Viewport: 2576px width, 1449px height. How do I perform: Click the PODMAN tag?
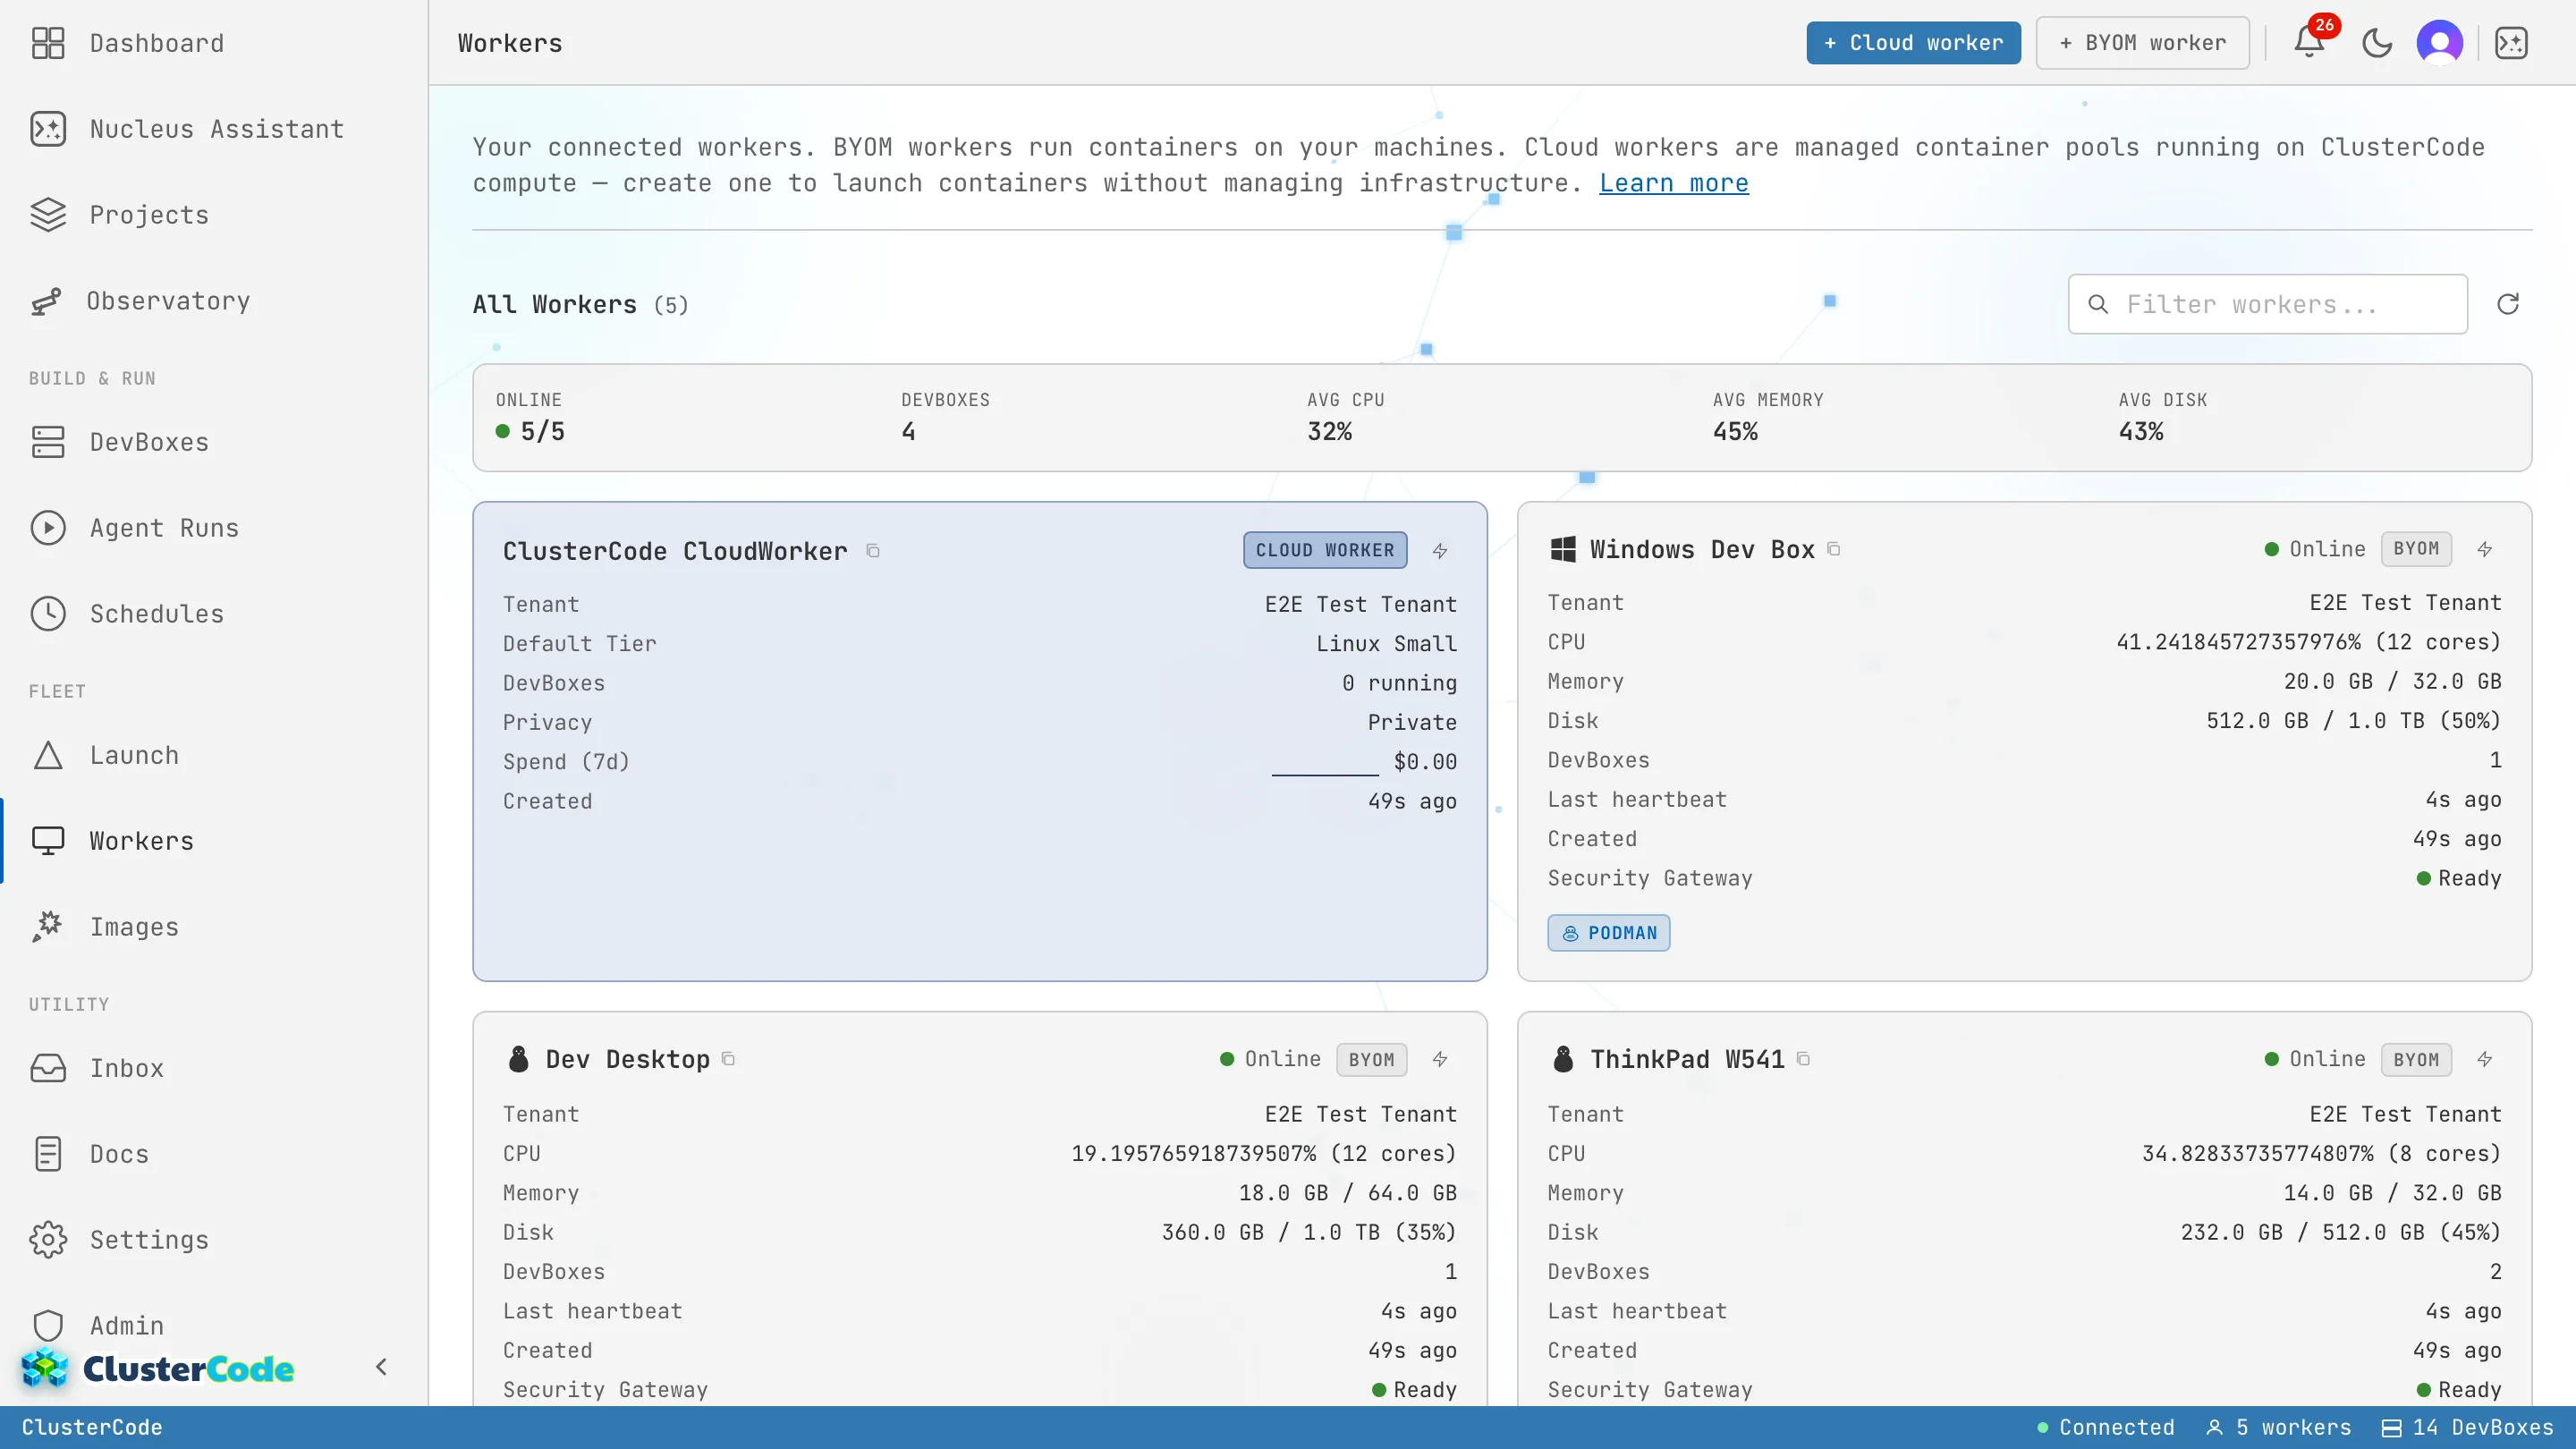click(x=1609, y=933)
